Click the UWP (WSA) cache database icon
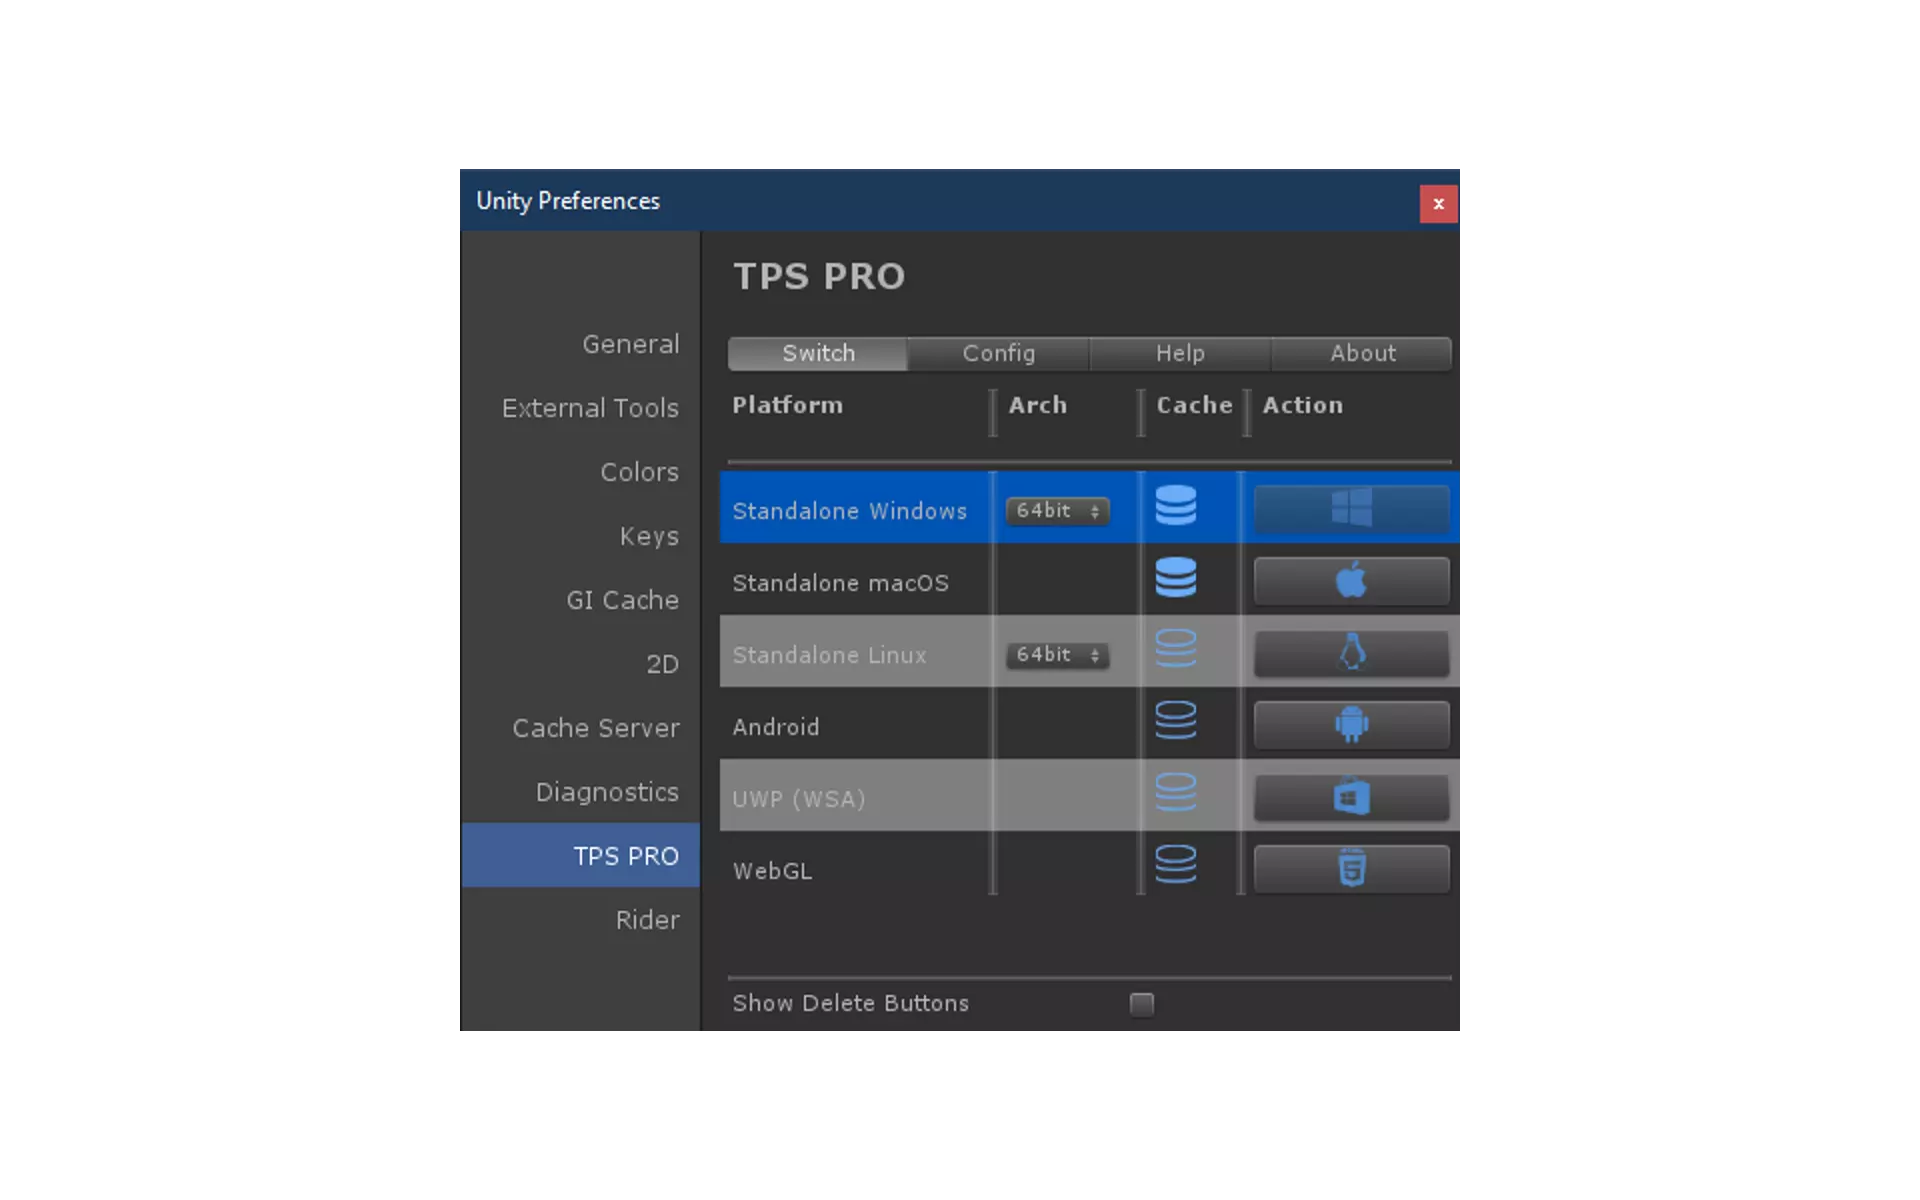 point(1175,794)
